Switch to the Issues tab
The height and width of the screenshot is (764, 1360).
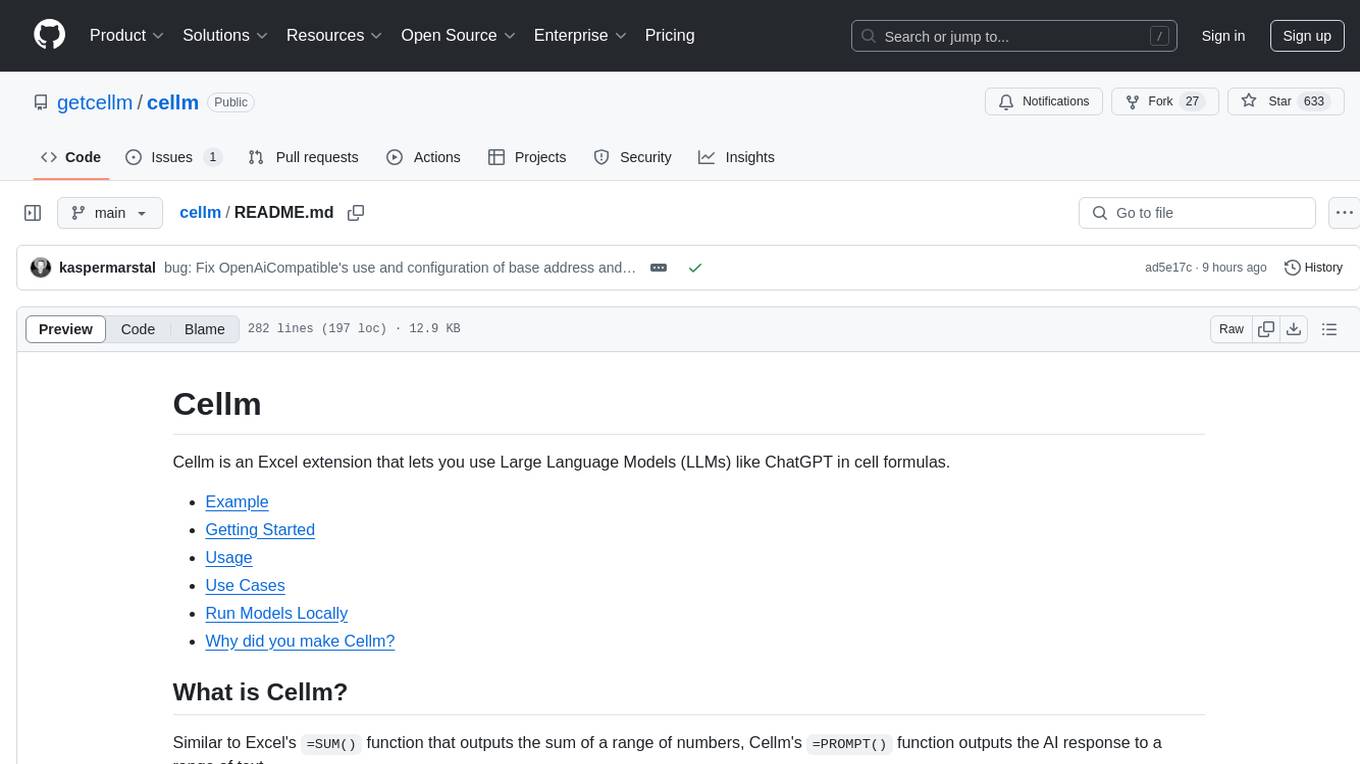[173, 157]
